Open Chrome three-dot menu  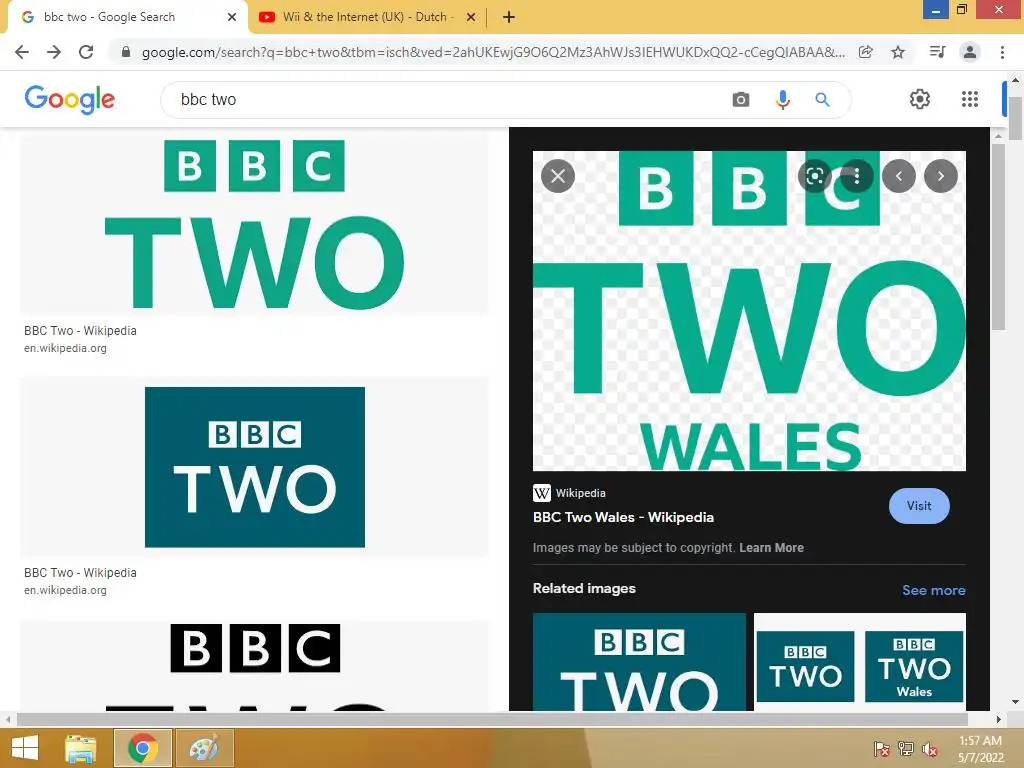(x=1002, y=52)
